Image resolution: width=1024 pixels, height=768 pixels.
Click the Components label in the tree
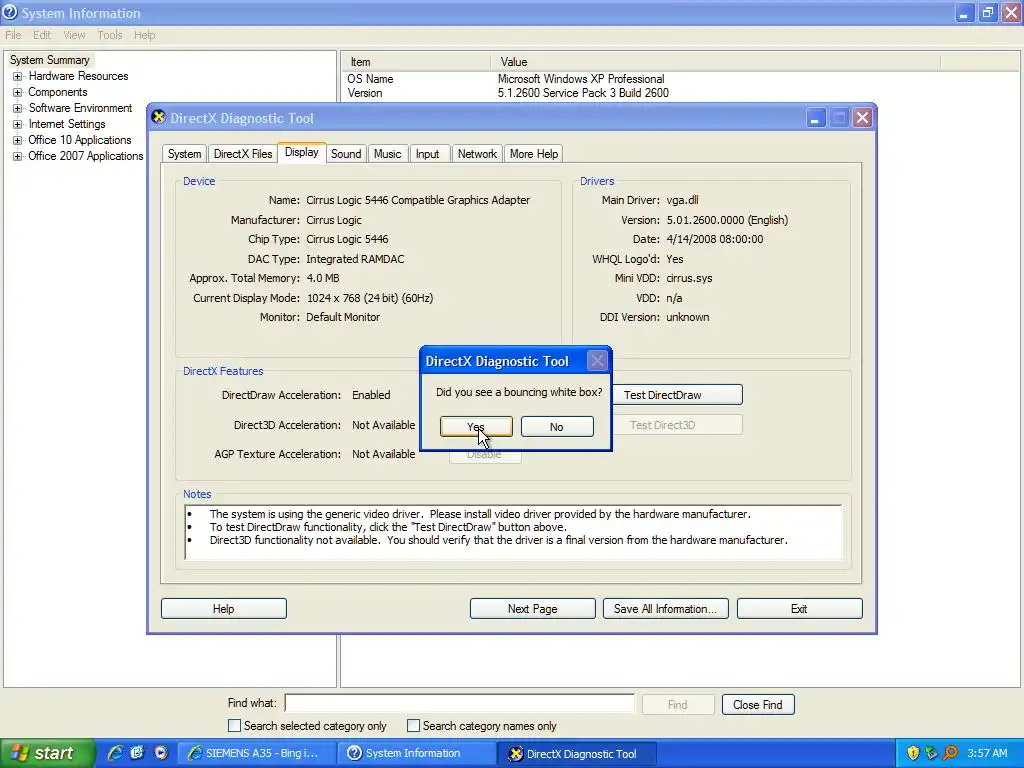(57, 92)
